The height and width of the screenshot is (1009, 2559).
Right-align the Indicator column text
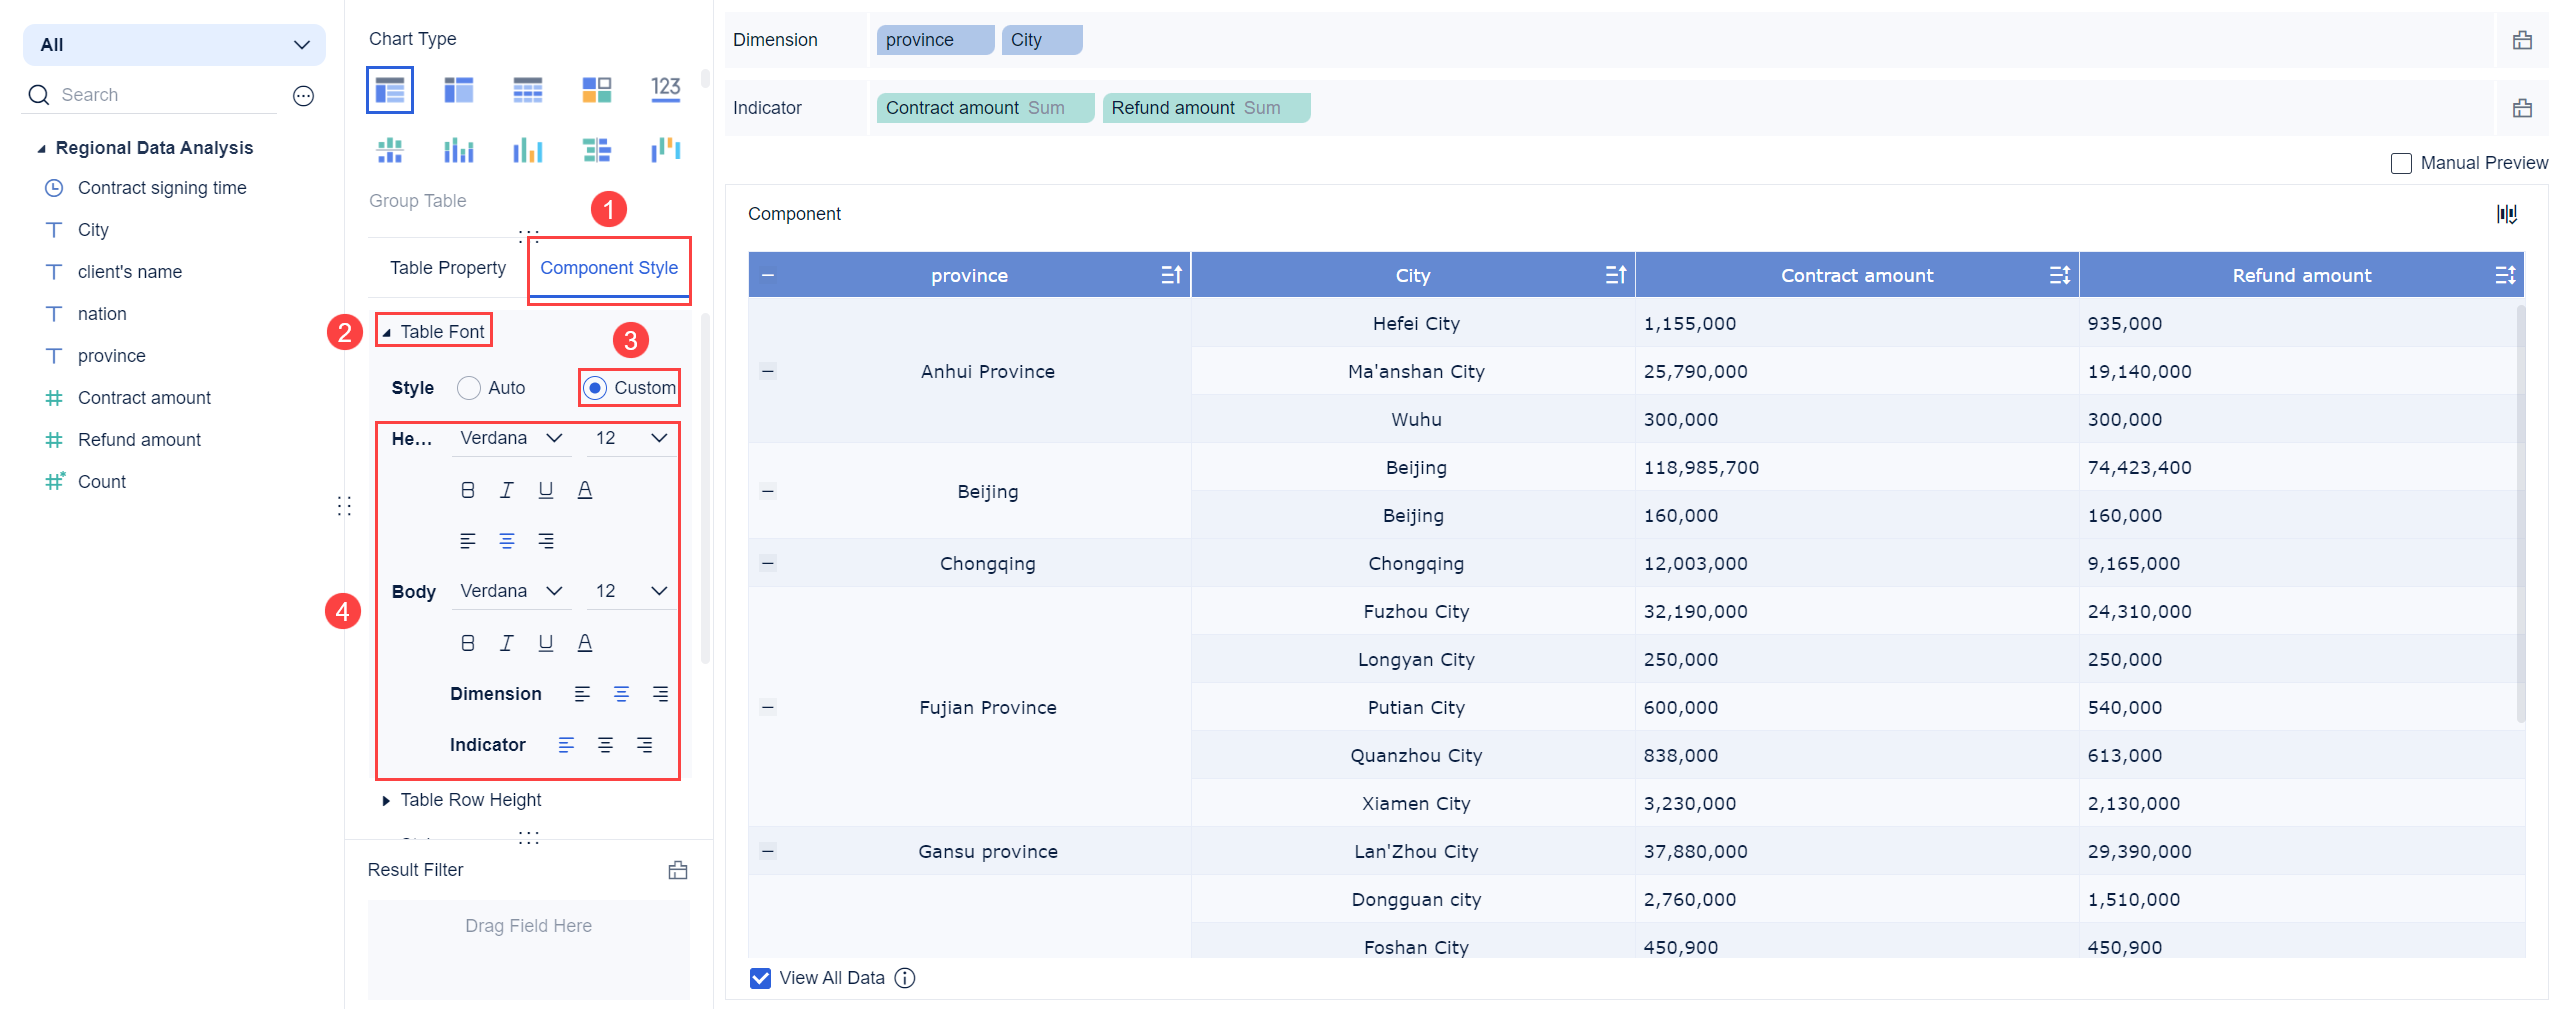pos(645,745)
